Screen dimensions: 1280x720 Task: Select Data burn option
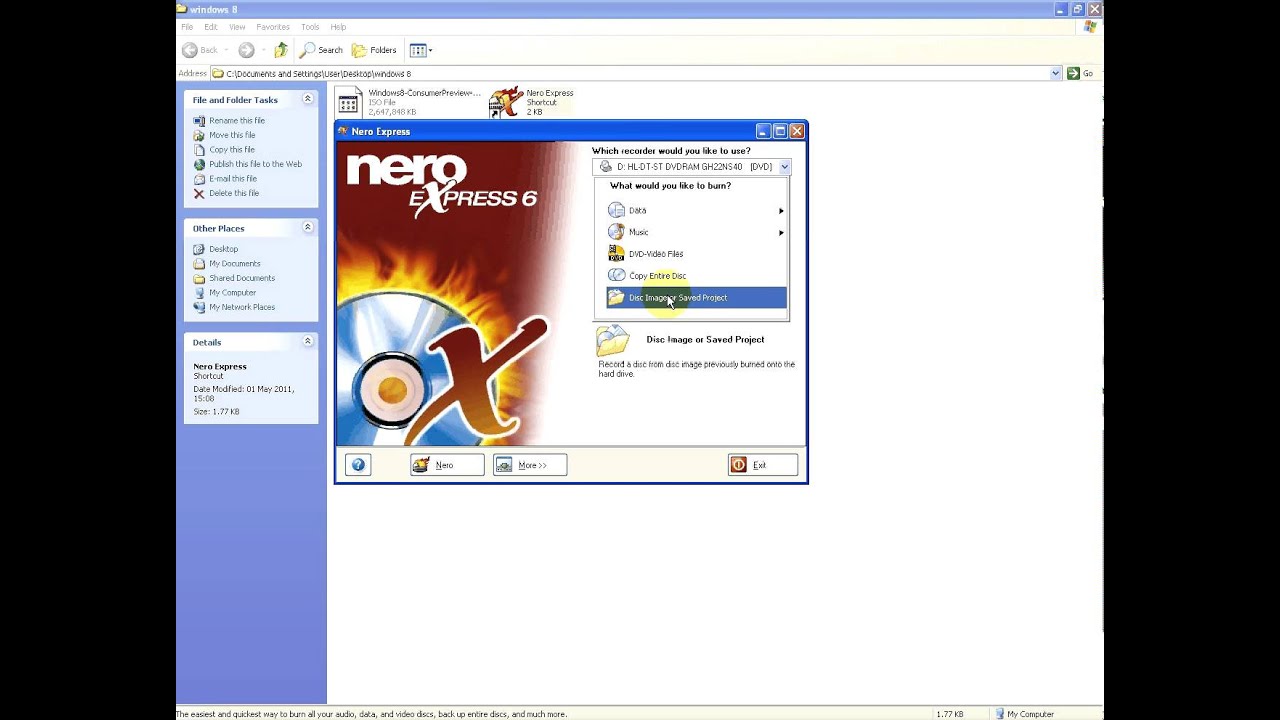(696, 210)
